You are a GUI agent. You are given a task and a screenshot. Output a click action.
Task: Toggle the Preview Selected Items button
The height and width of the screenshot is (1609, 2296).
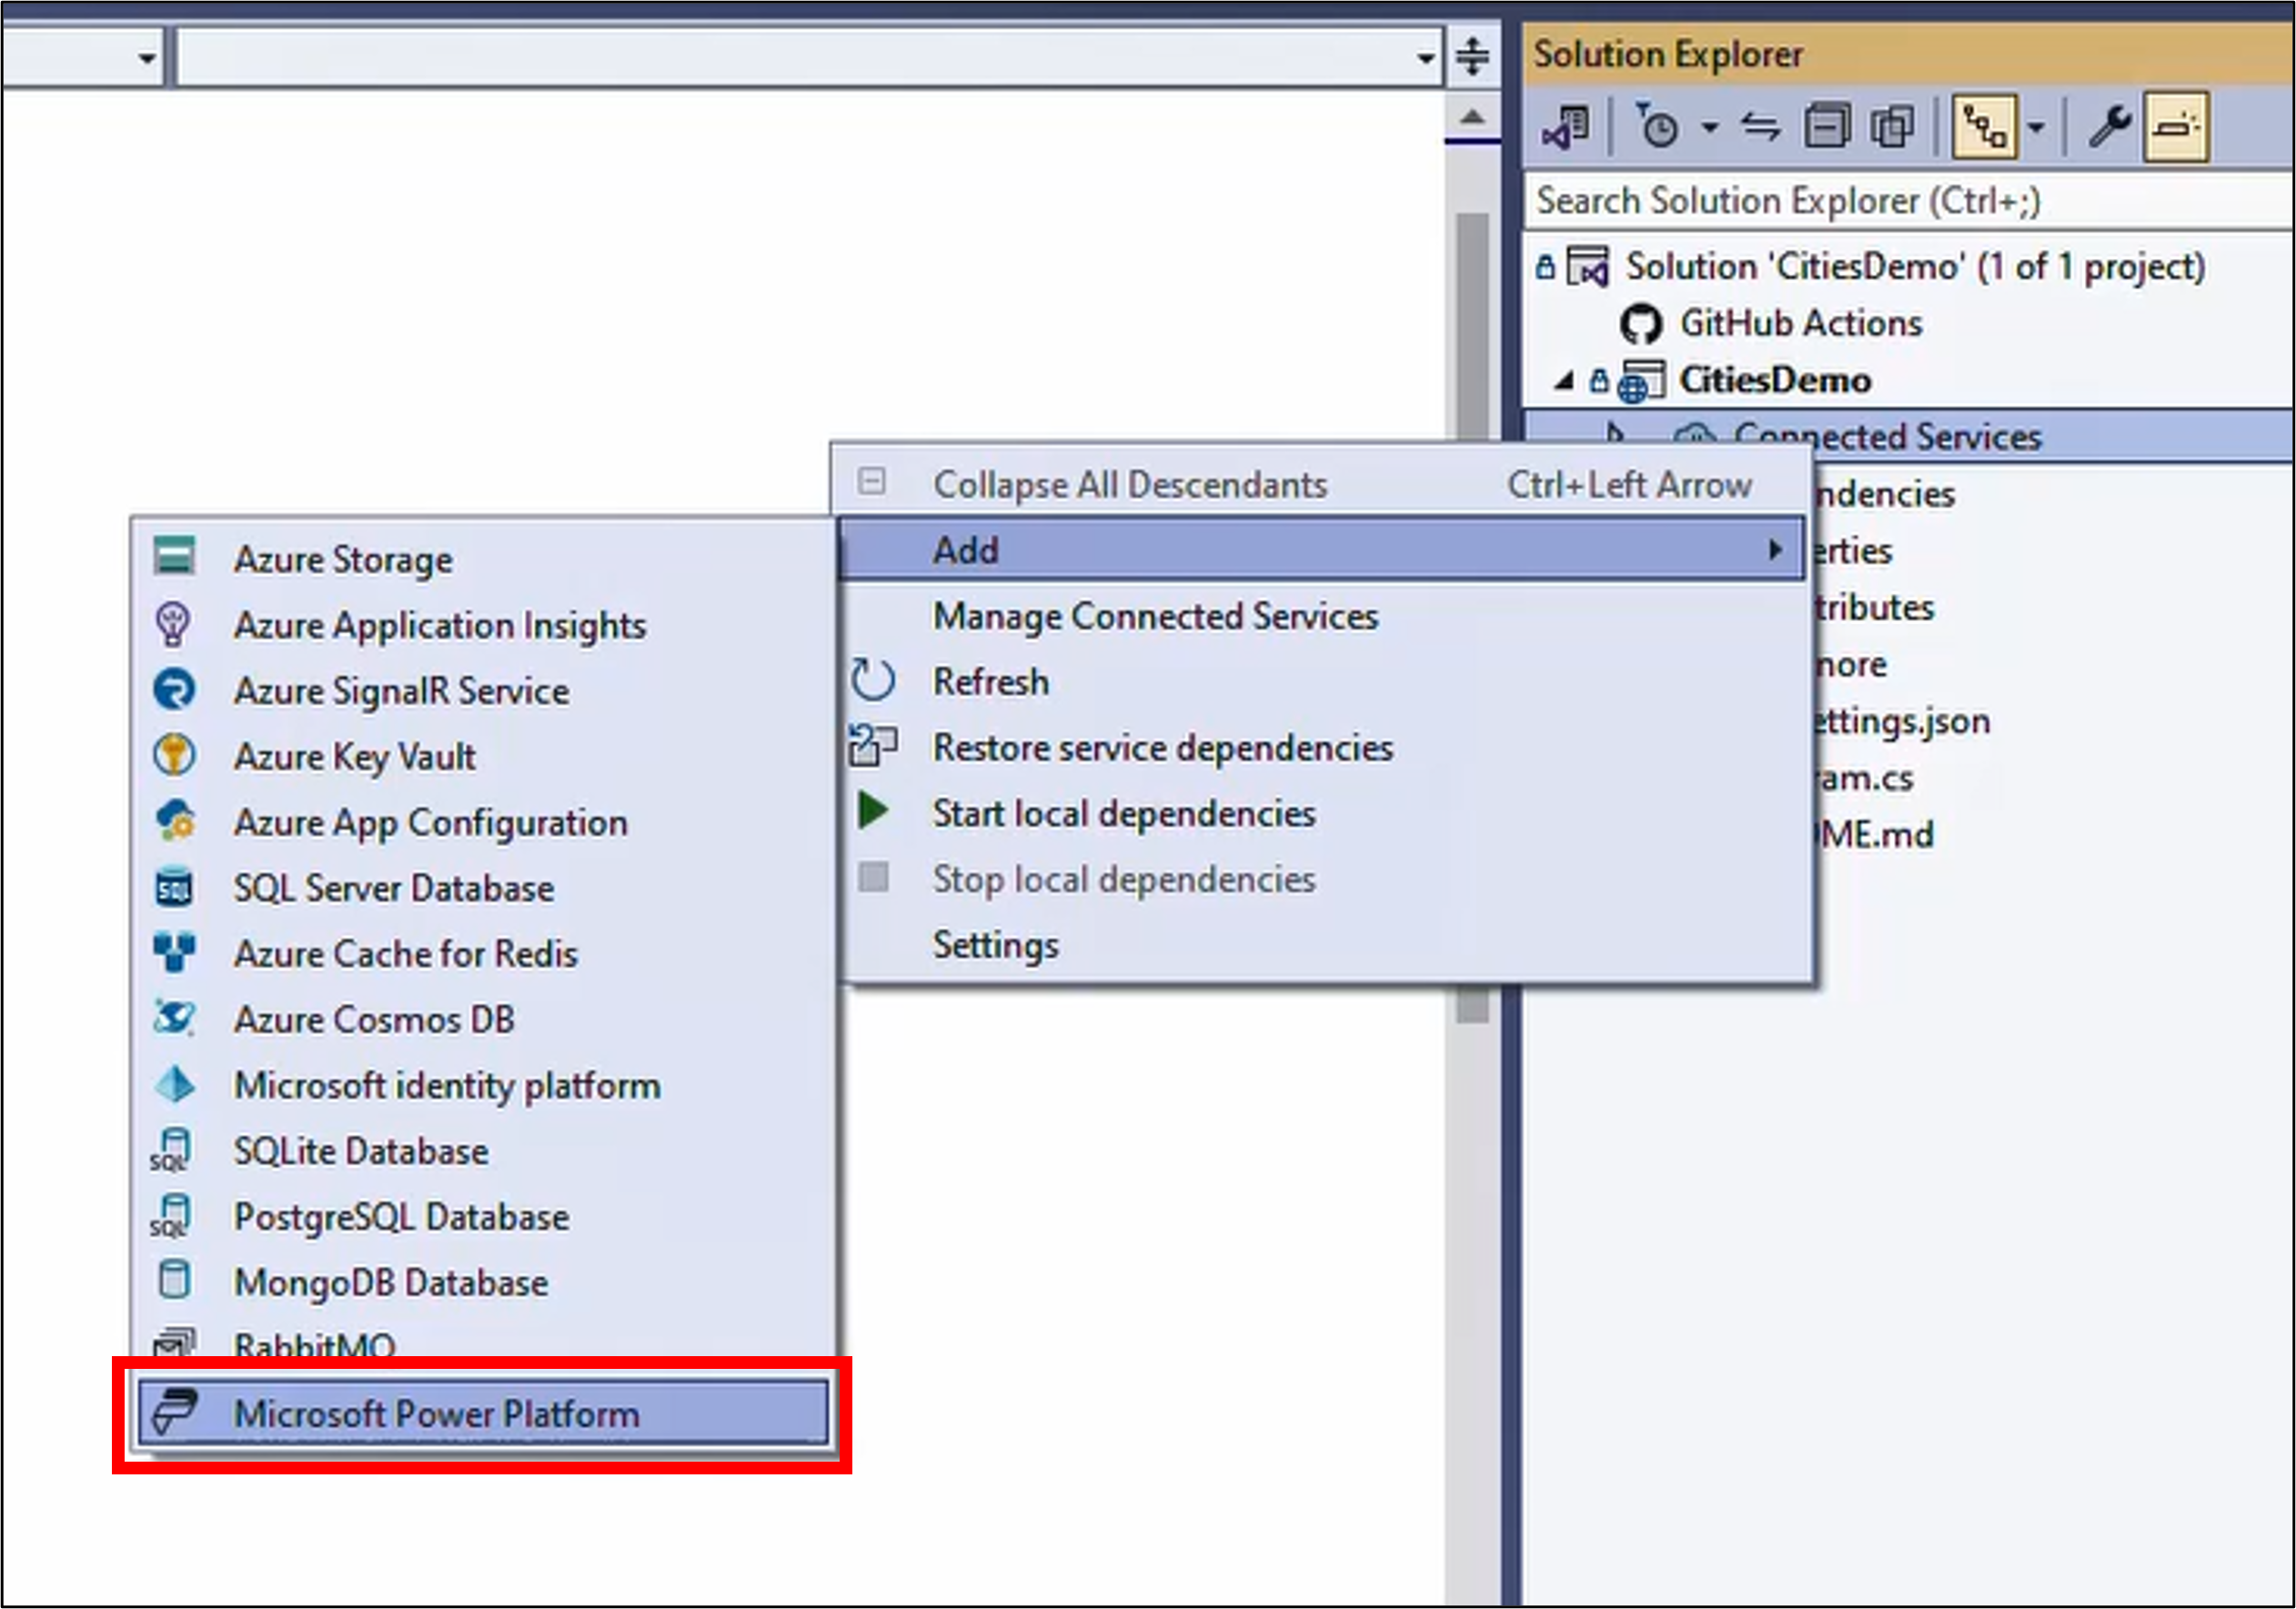point(2176,127)
